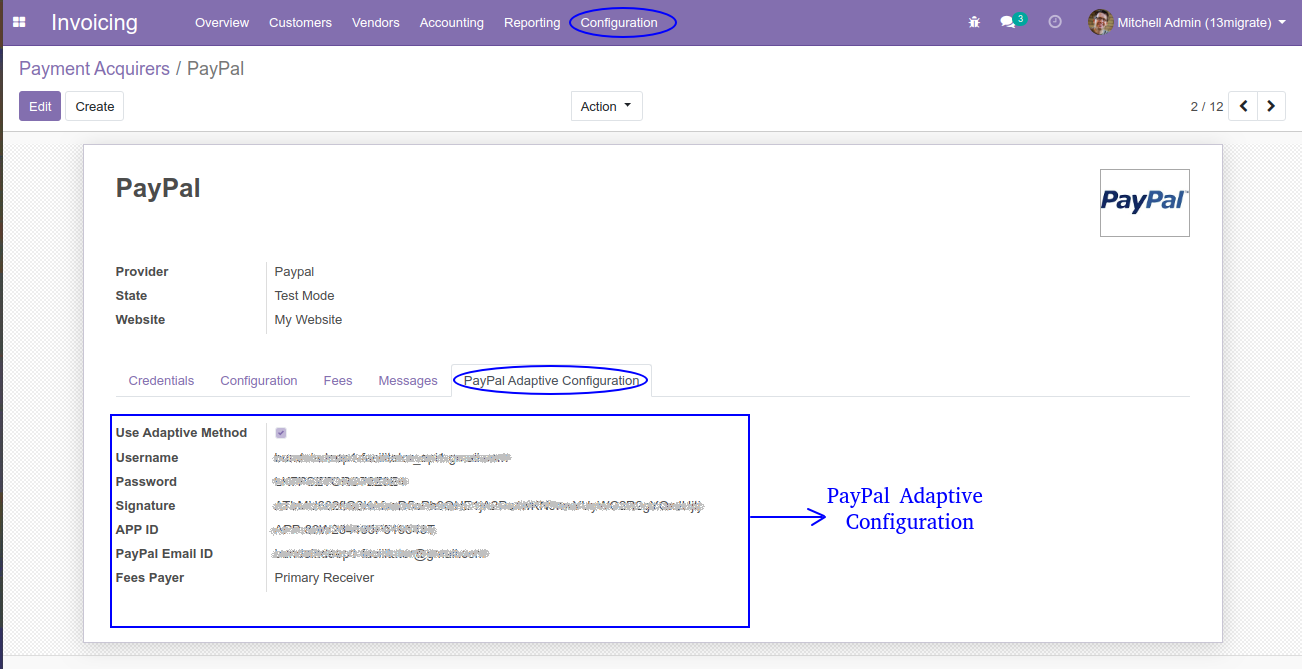Select the PayPal Adaptive Configuration tab

[x=551, y=380]
